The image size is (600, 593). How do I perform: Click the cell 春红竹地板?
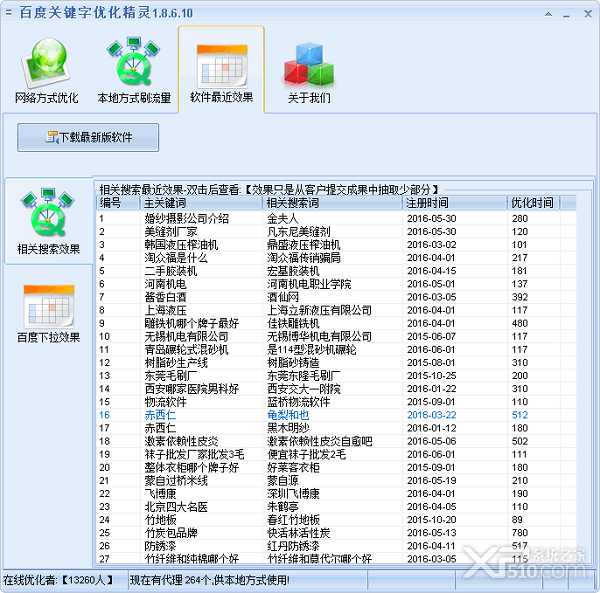293,520
